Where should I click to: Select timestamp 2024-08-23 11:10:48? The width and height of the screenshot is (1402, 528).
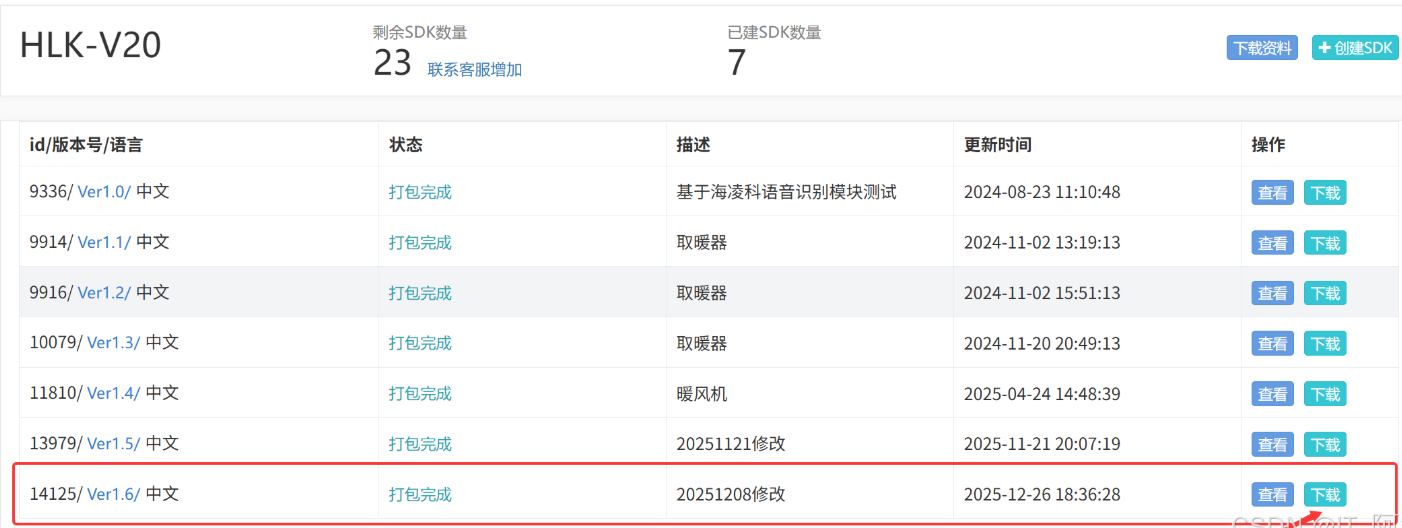pyautogui.click(x=1042, y=192)
